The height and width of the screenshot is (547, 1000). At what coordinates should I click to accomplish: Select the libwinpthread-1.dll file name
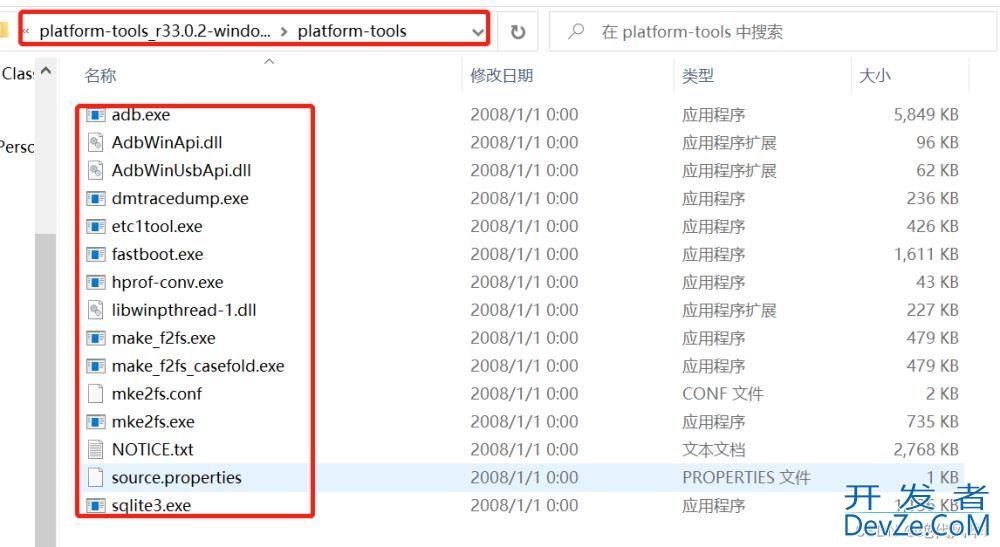[184, 310]
